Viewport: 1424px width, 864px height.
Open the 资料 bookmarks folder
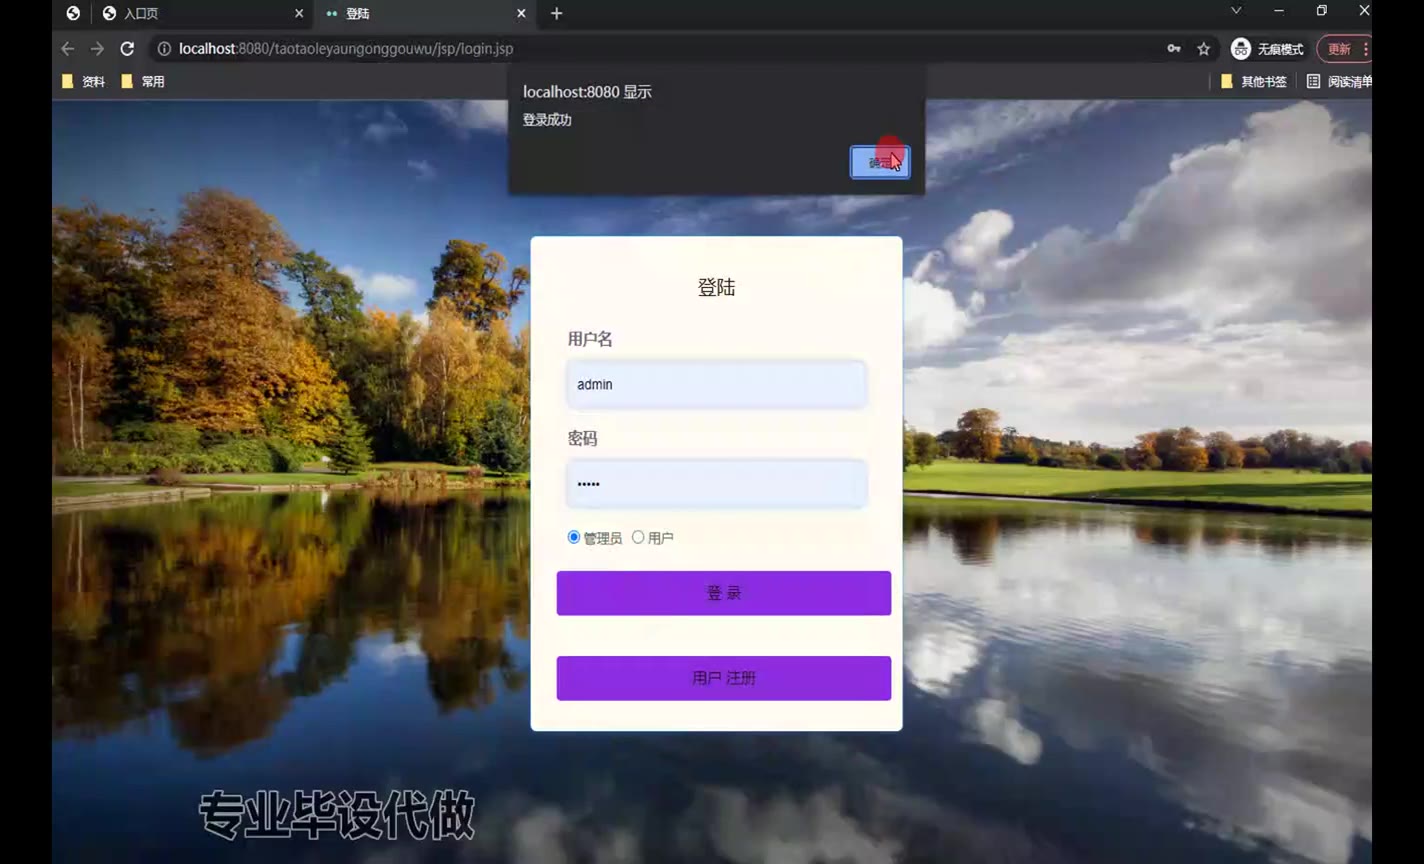click(84, 82)
